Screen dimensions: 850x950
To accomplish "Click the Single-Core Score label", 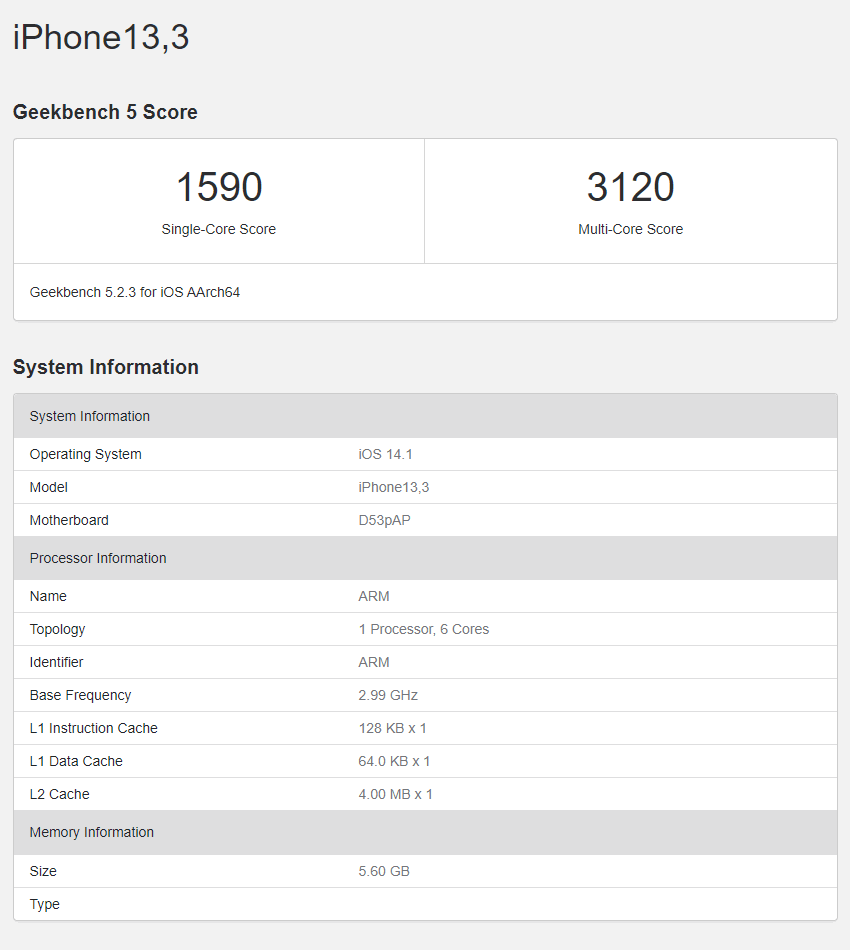I will pos(219,229).
